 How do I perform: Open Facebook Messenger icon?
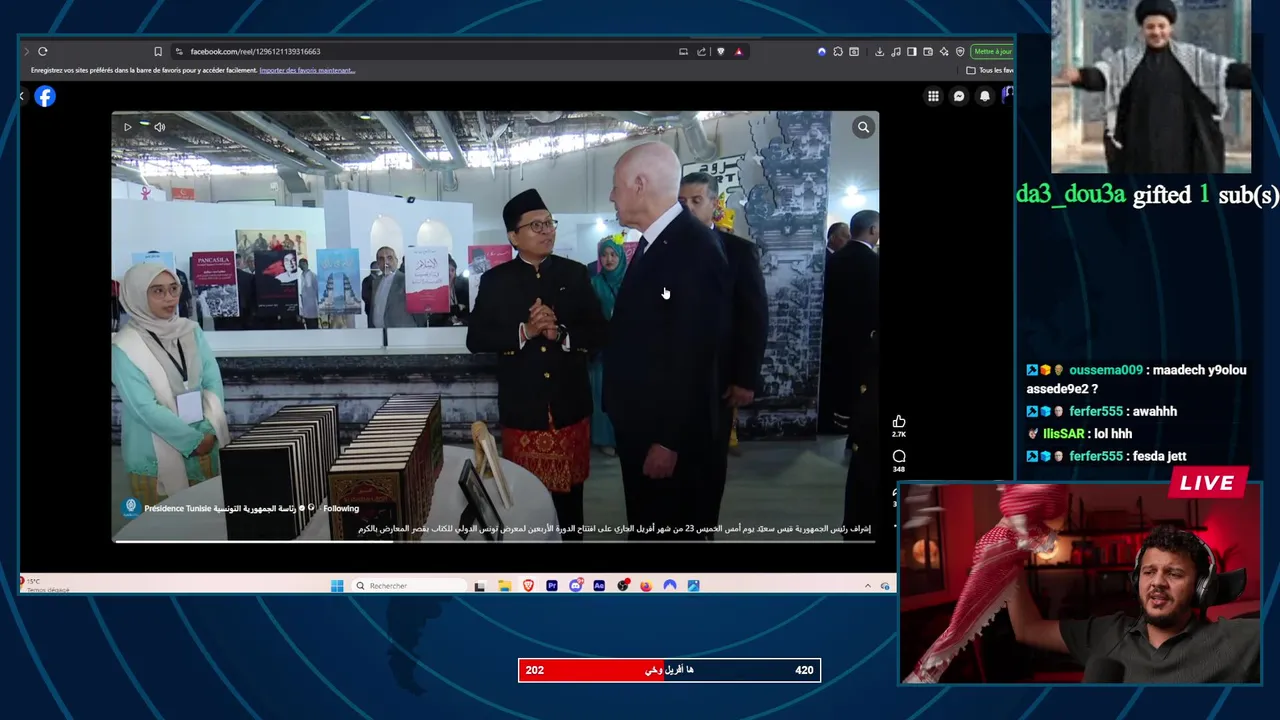[959, 96]
